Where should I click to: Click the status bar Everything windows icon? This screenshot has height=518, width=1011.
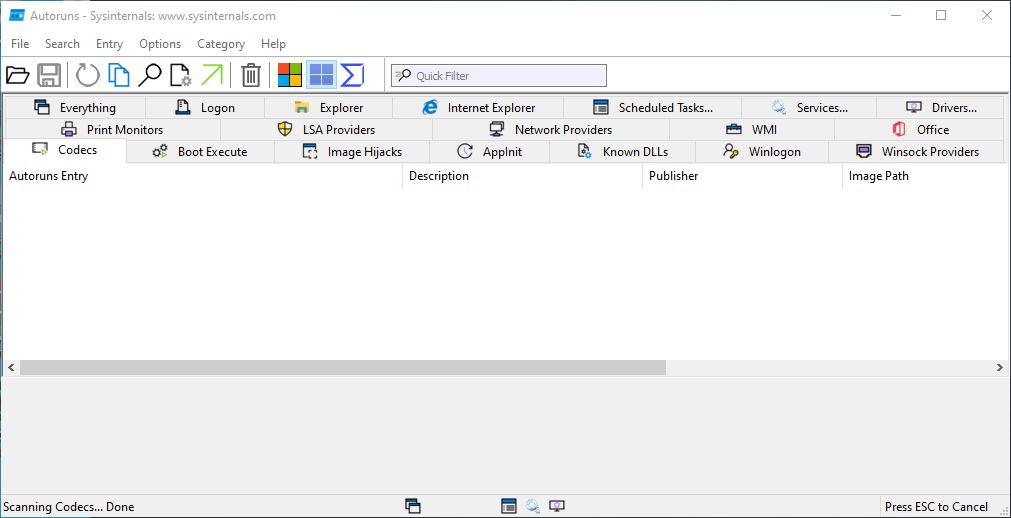coord(413,506)
